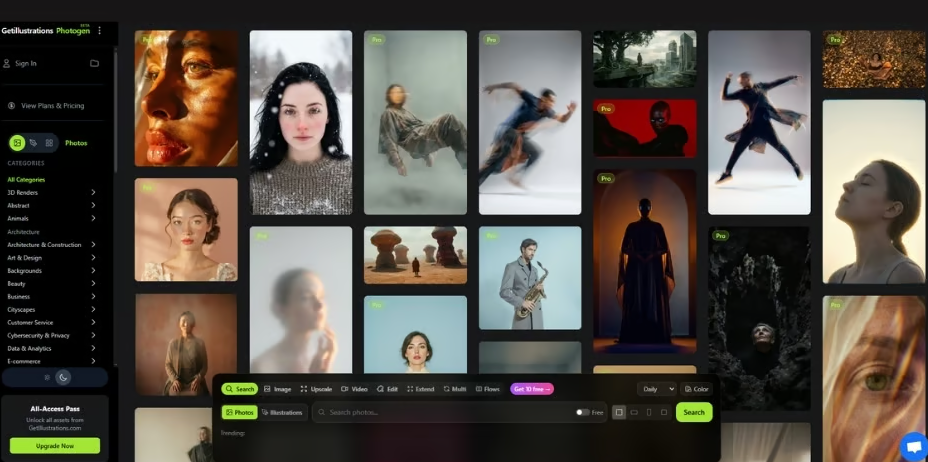Click the Getillustrations Photogen logo

46,31
